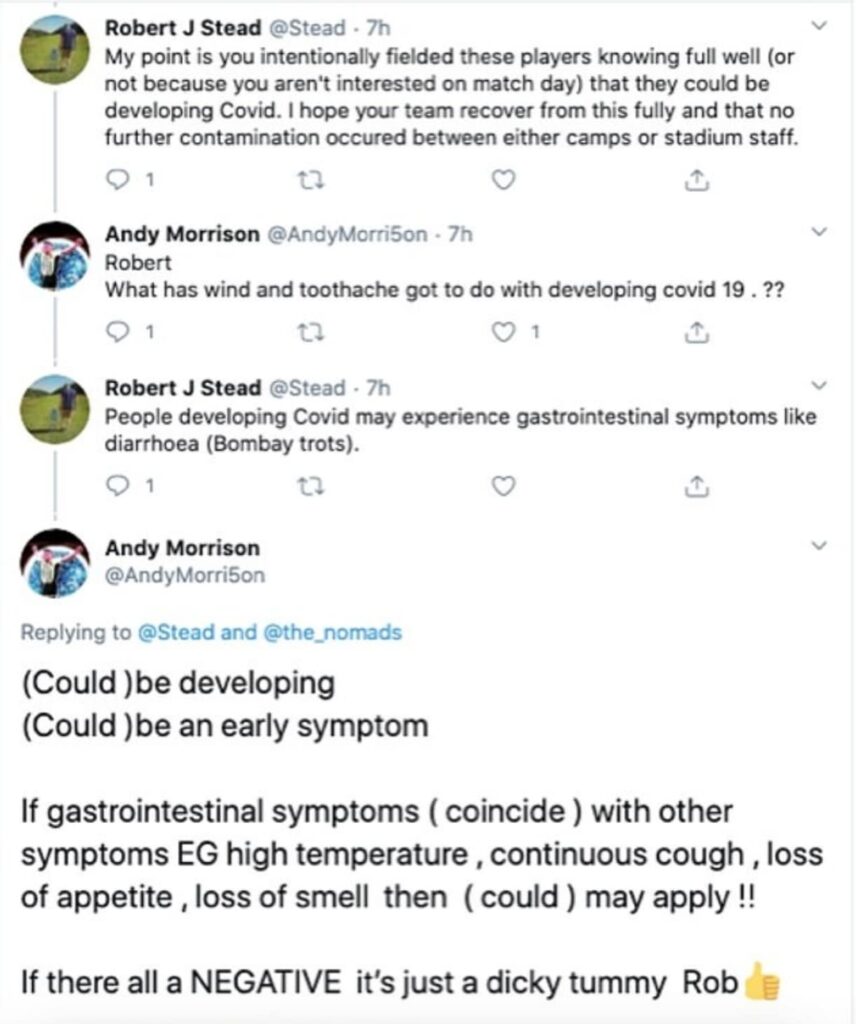Open the chevron menu on Andy's main reply
The image size is (856, 1024).
(x=820, y=546)
